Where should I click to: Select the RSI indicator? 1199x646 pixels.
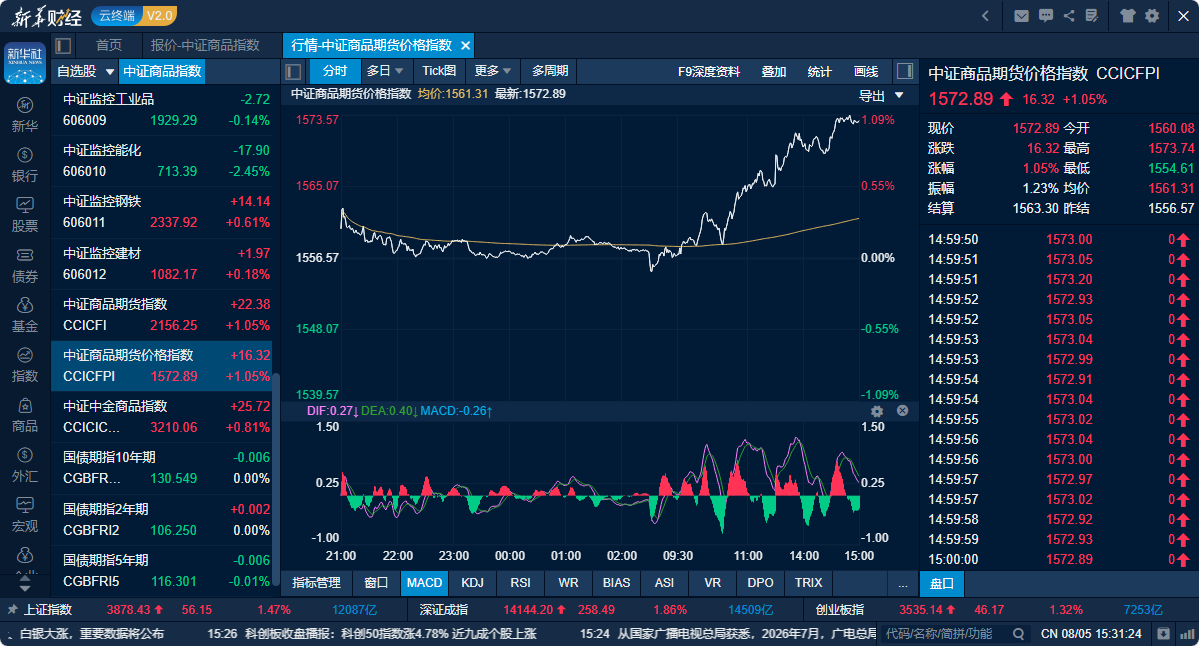[520, 583]
